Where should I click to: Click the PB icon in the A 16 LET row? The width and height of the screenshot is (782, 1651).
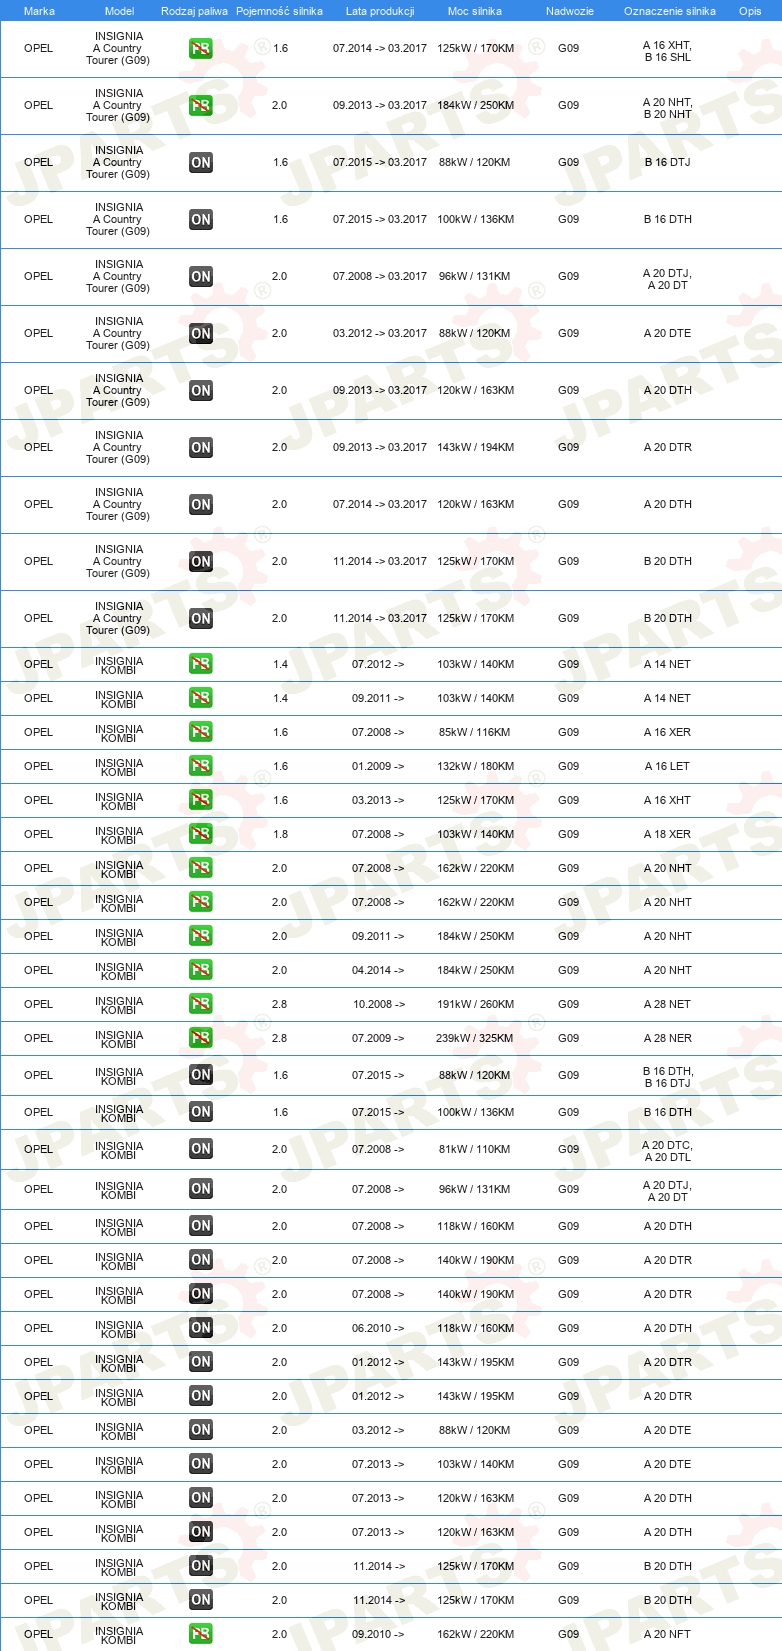point(201,766)
